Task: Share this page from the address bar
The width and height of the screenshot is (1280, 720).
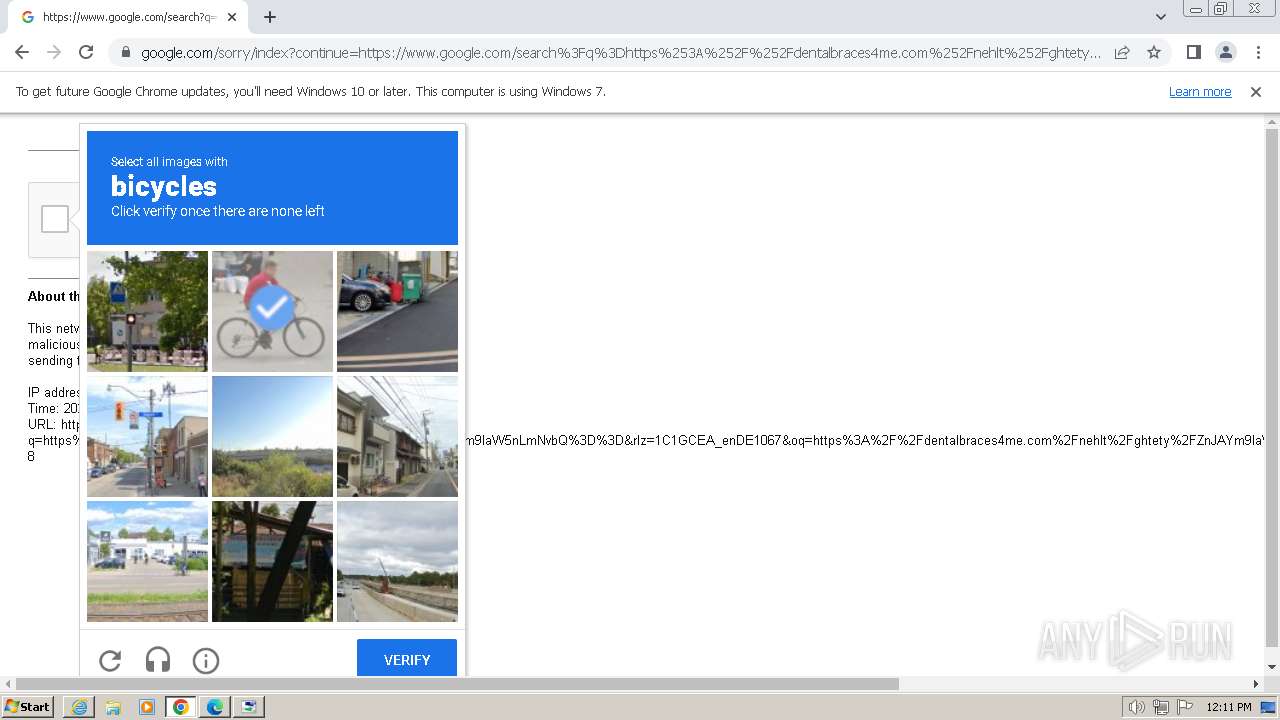Action: (1122, 52)
